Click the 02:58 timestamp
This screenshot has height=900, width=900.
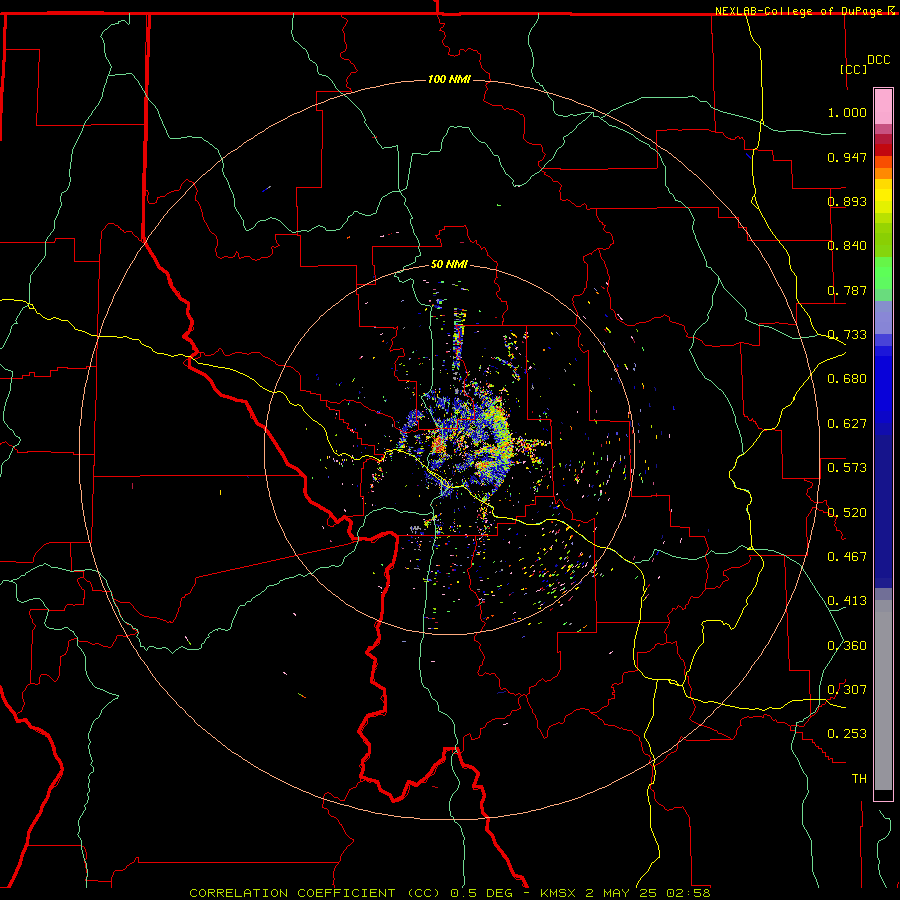(688, 893)
